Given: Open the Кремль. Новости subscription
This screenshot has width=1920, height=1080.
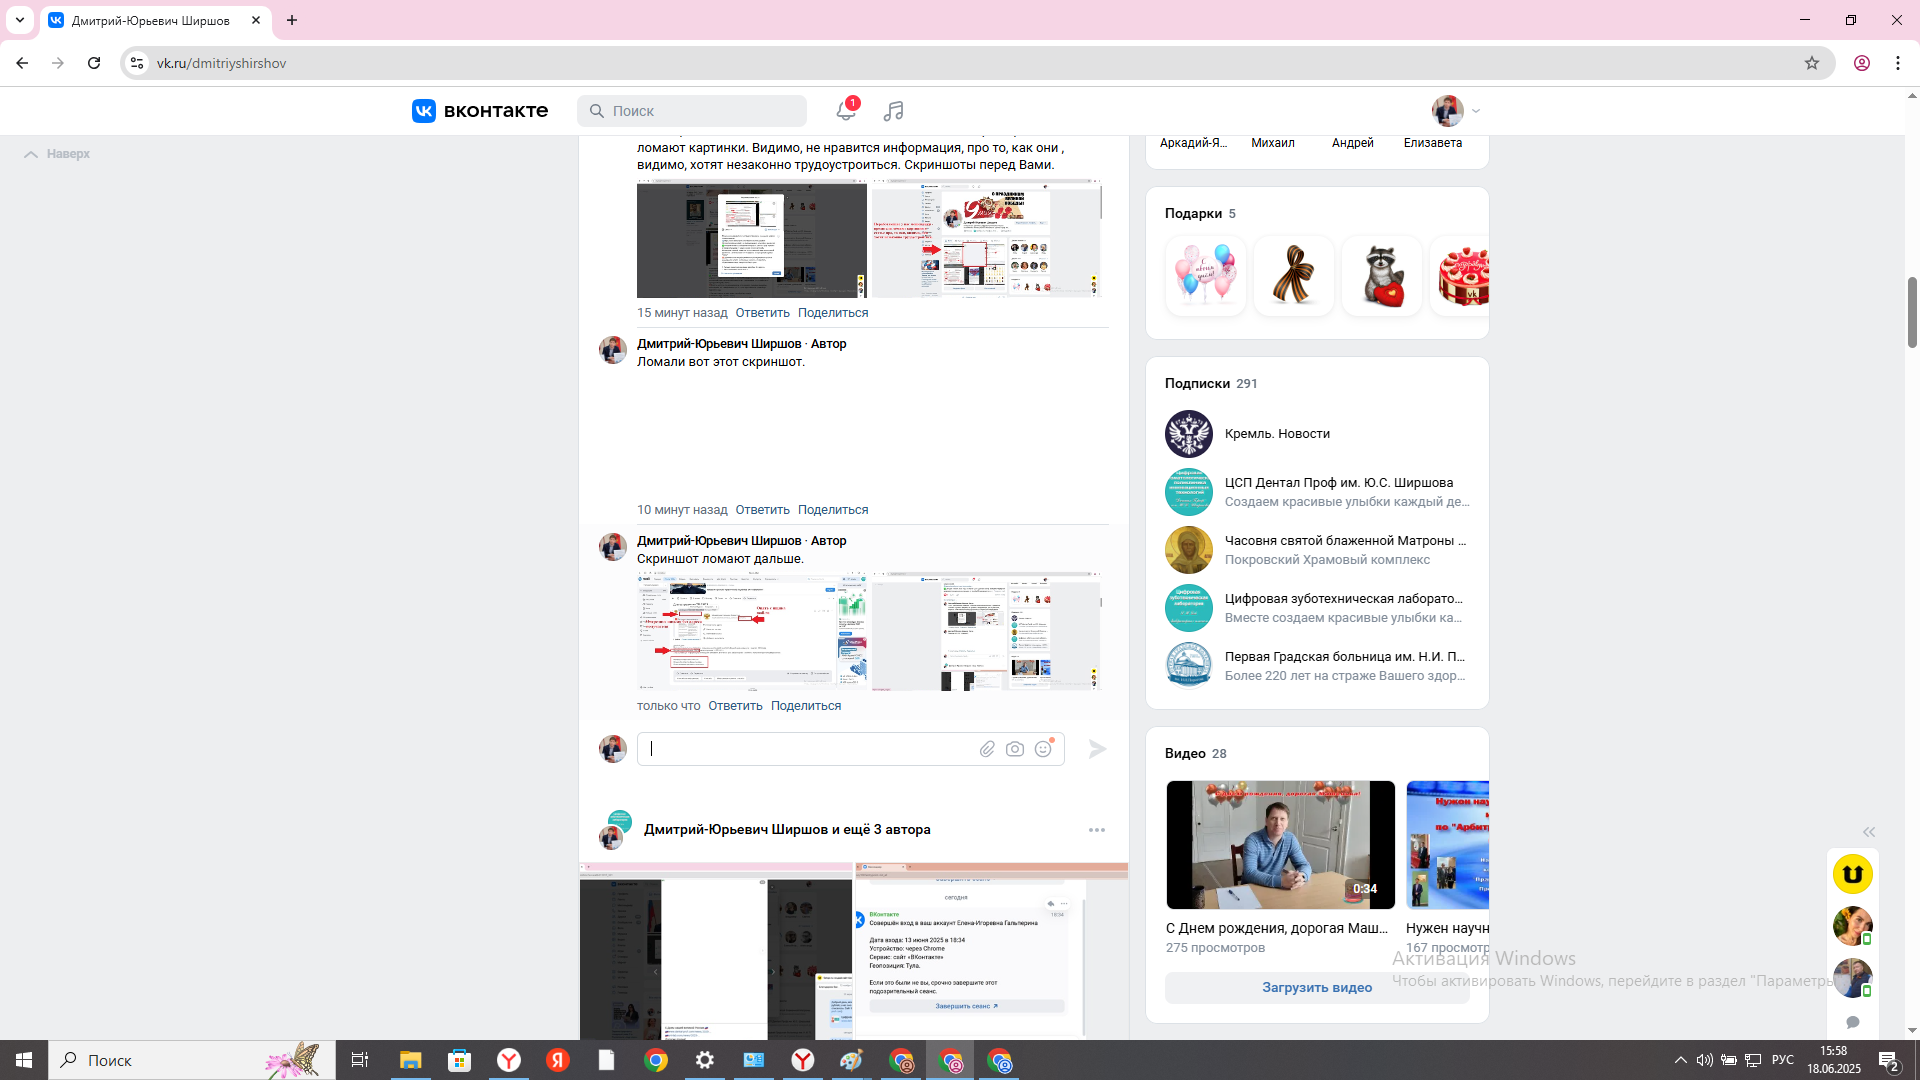Looking at the screenshot, I should pyautogui.click(x=1317, y=434).
